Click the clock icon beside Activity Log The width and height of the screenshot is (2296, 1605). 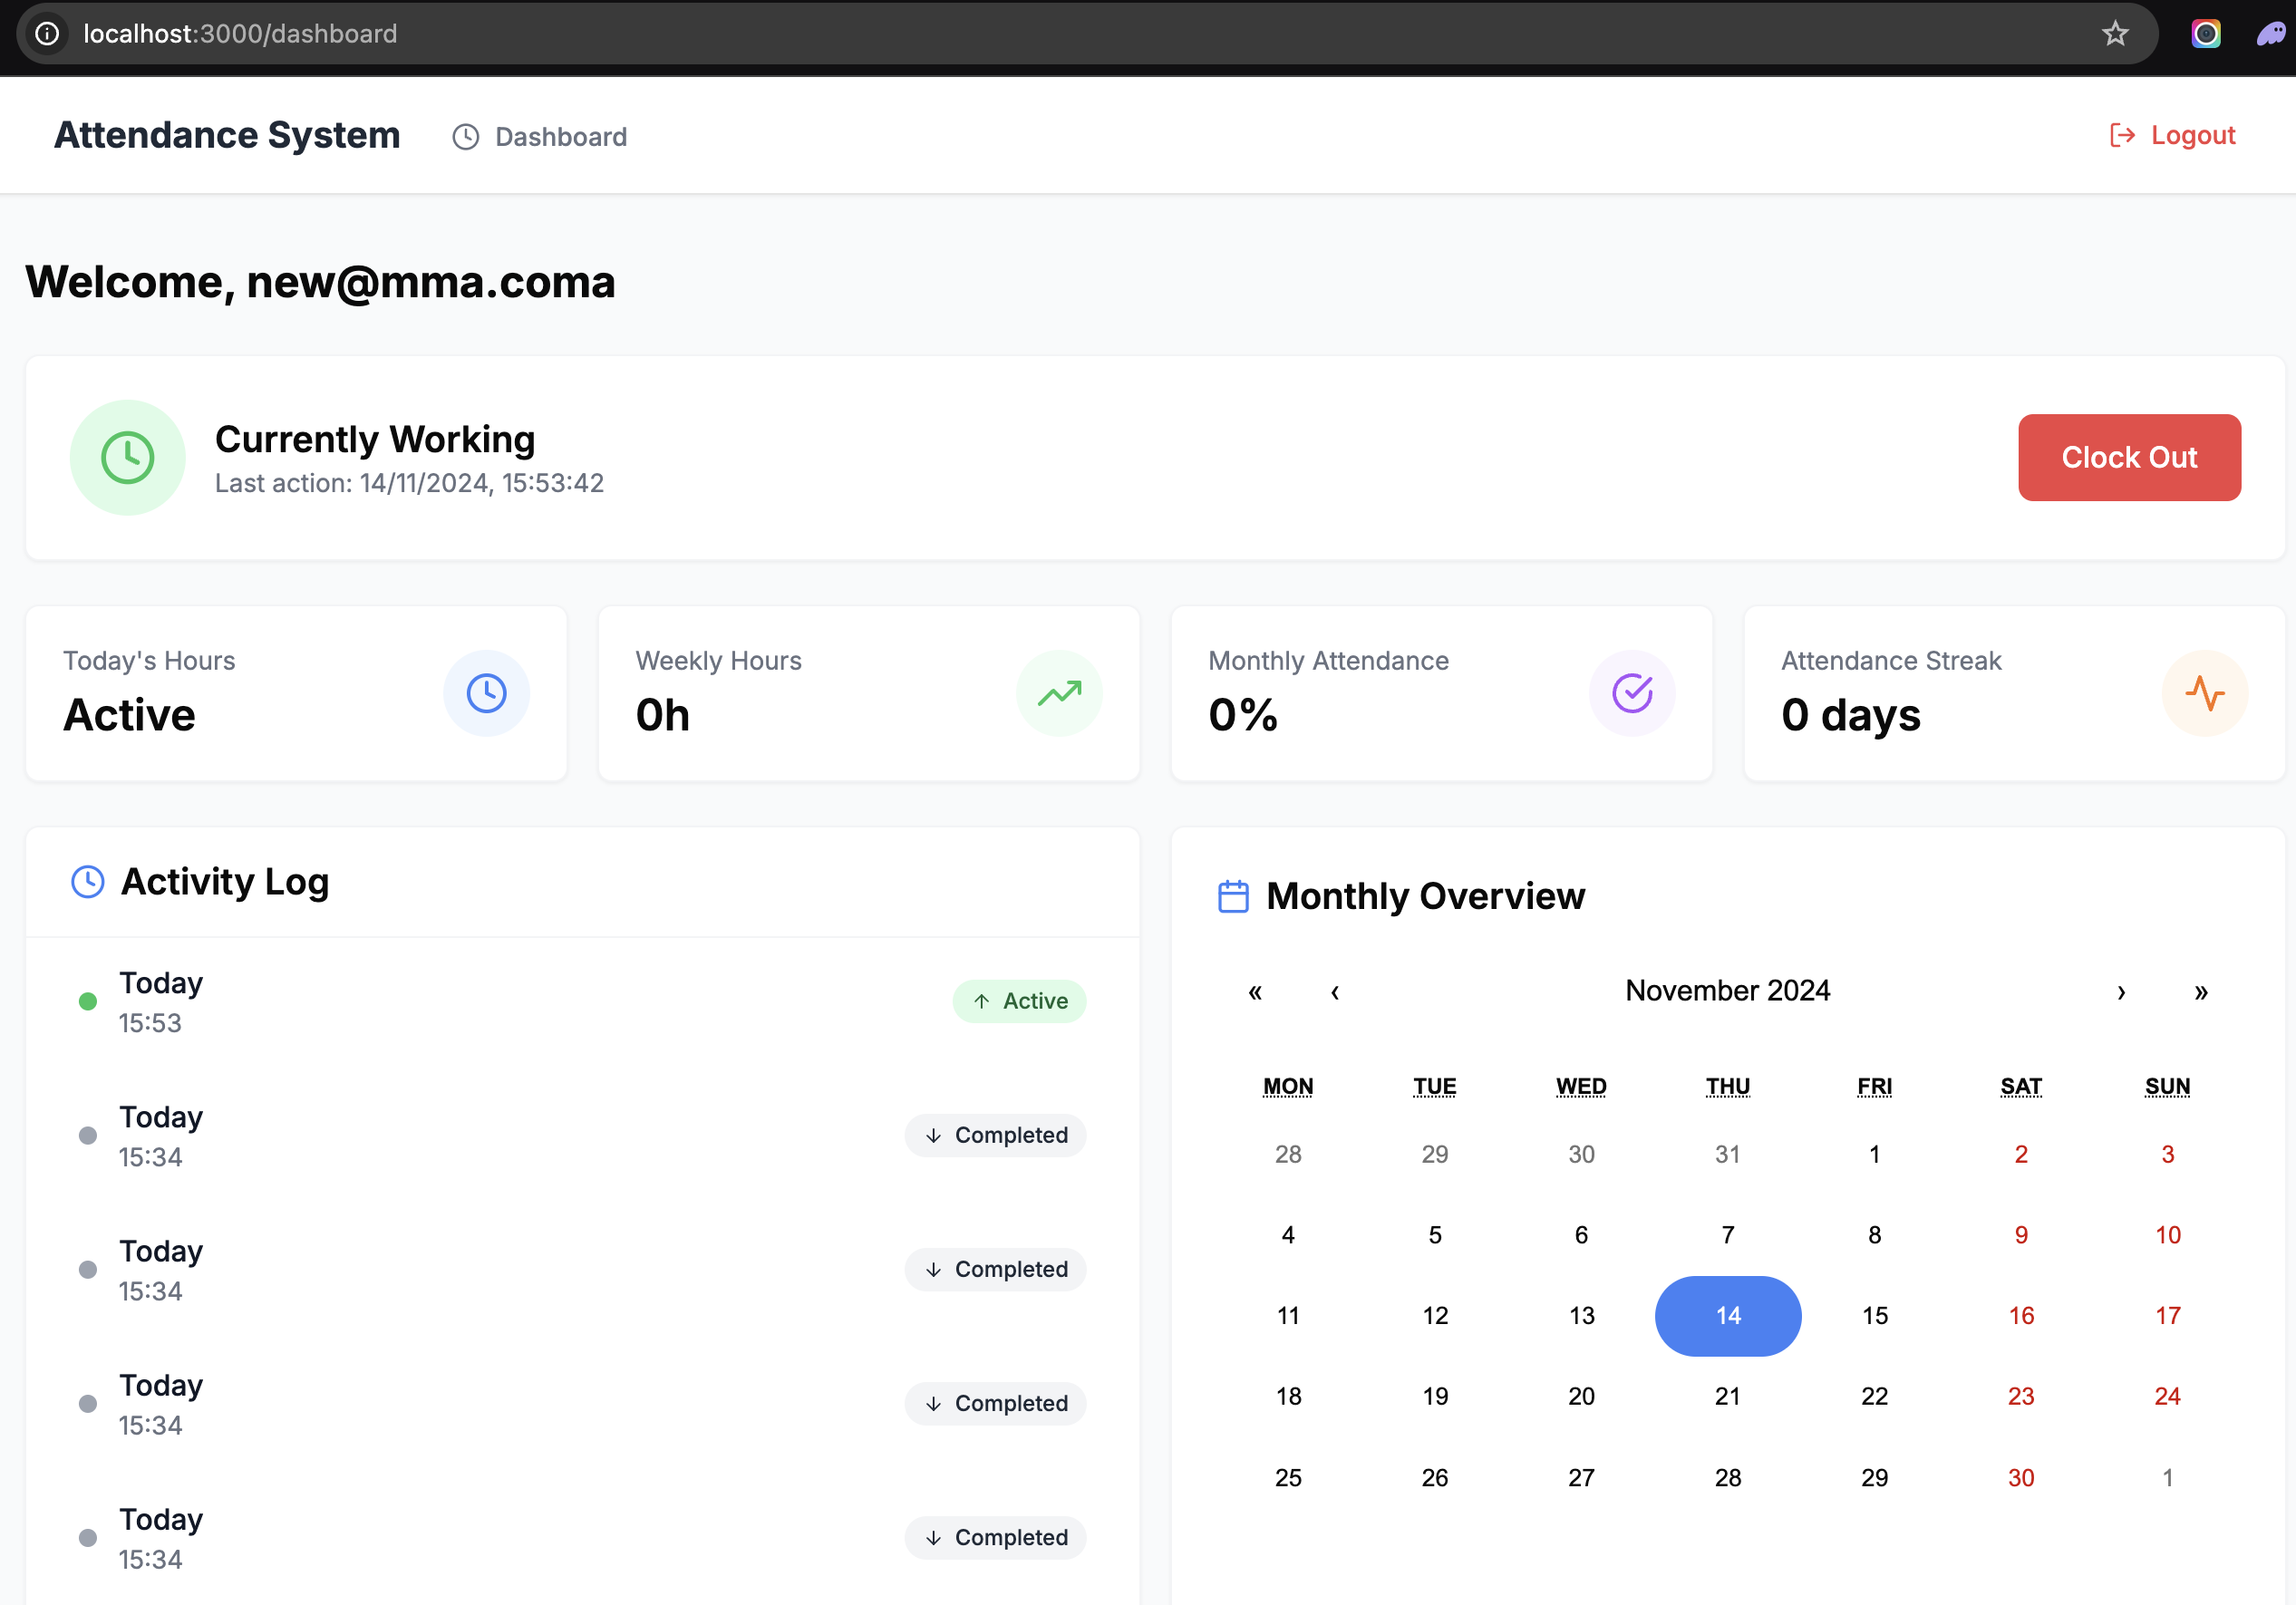tap(88, 882)
